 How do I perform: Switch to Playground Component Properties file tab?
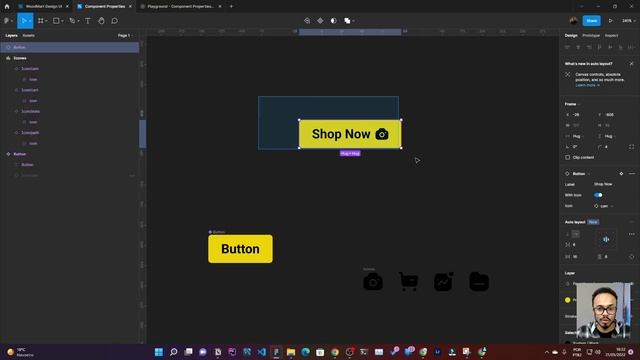pos(180,7)
